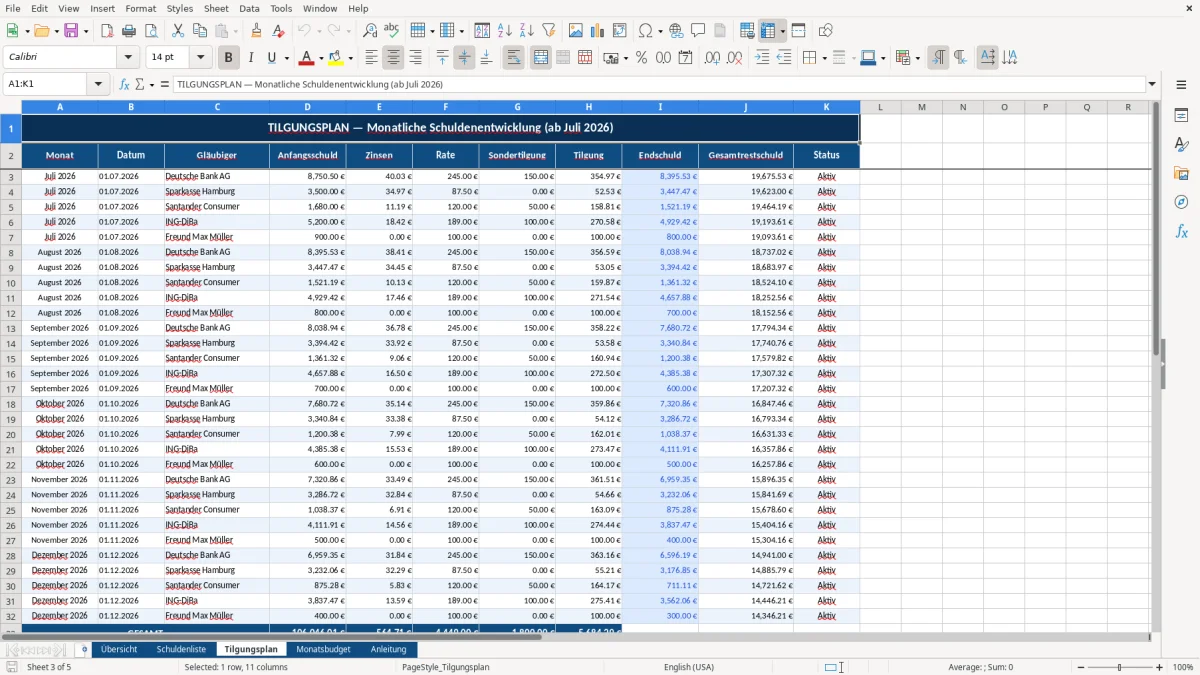Screen dimensions: 1200x675
Task: Click the Format as Date icon
Action: tap(685, 58)
